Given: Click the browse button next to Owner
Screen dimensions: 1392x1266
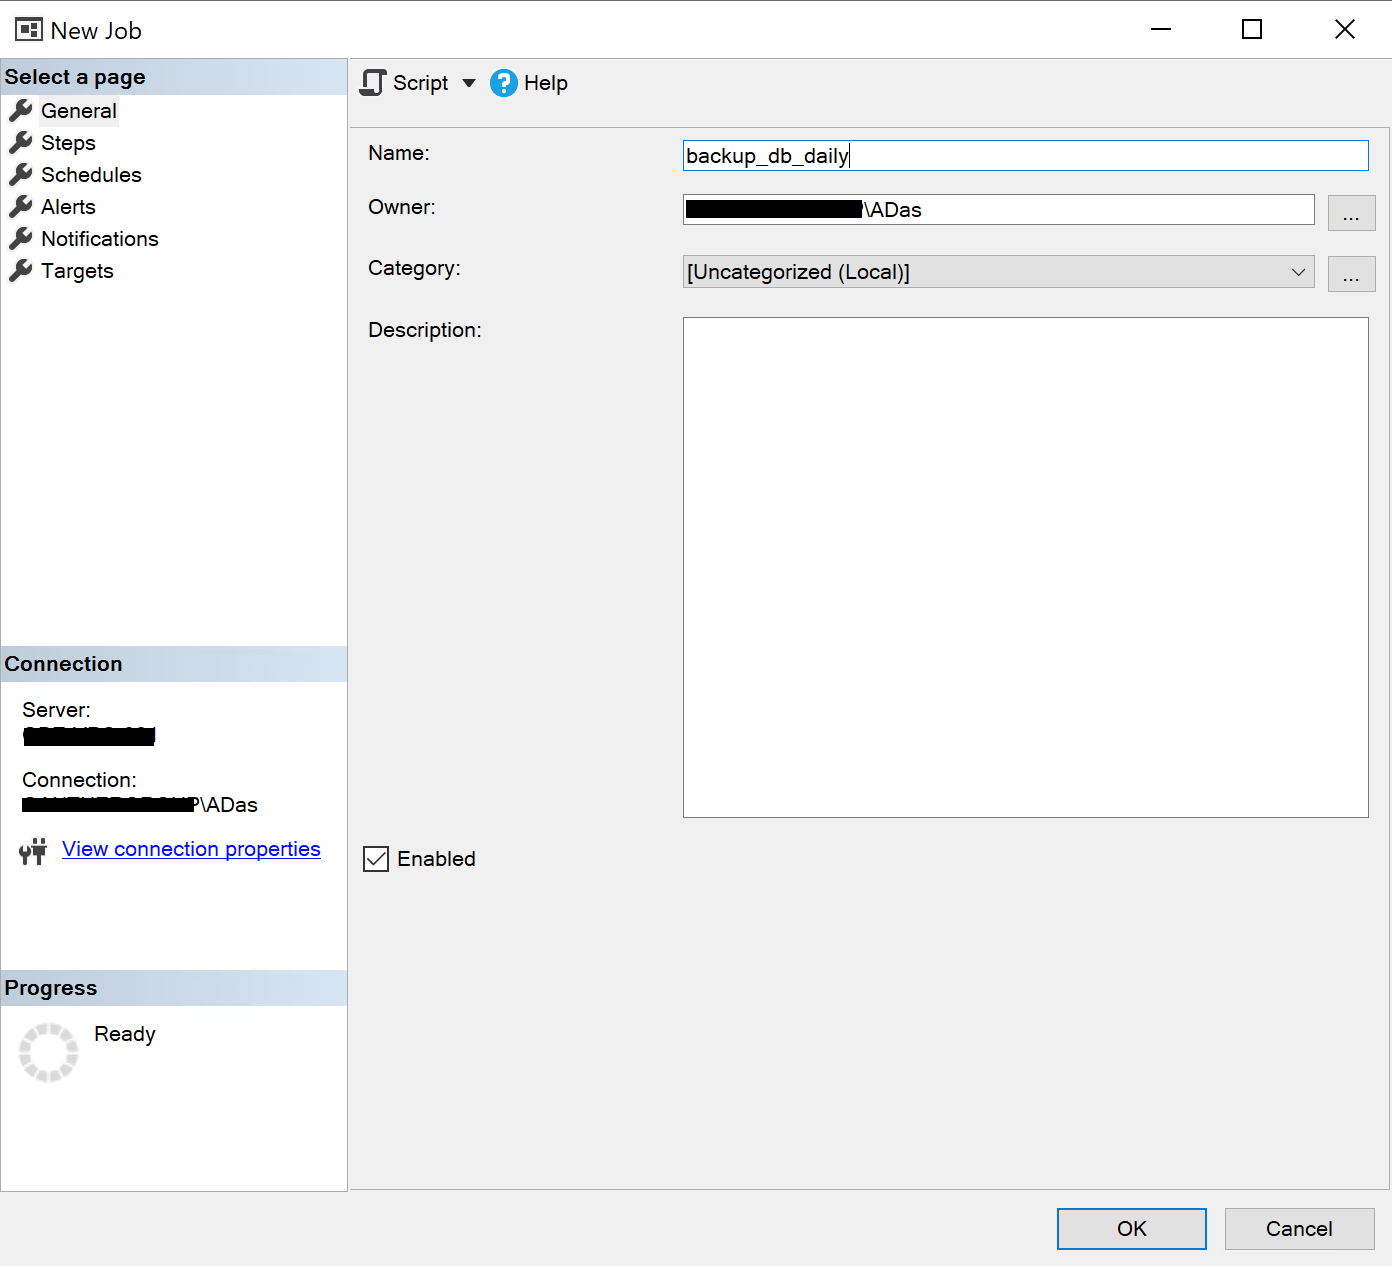Looking at the screenshot, I should point(1351,212).
